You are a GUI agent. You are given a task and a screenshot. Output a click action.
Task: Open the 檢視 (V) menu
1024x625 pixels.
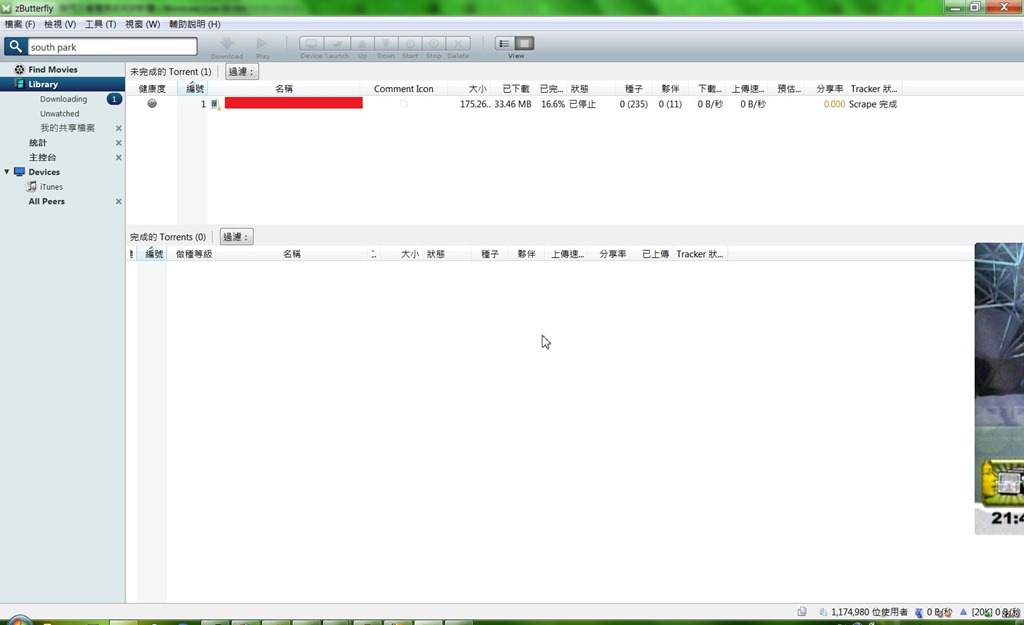60,24
